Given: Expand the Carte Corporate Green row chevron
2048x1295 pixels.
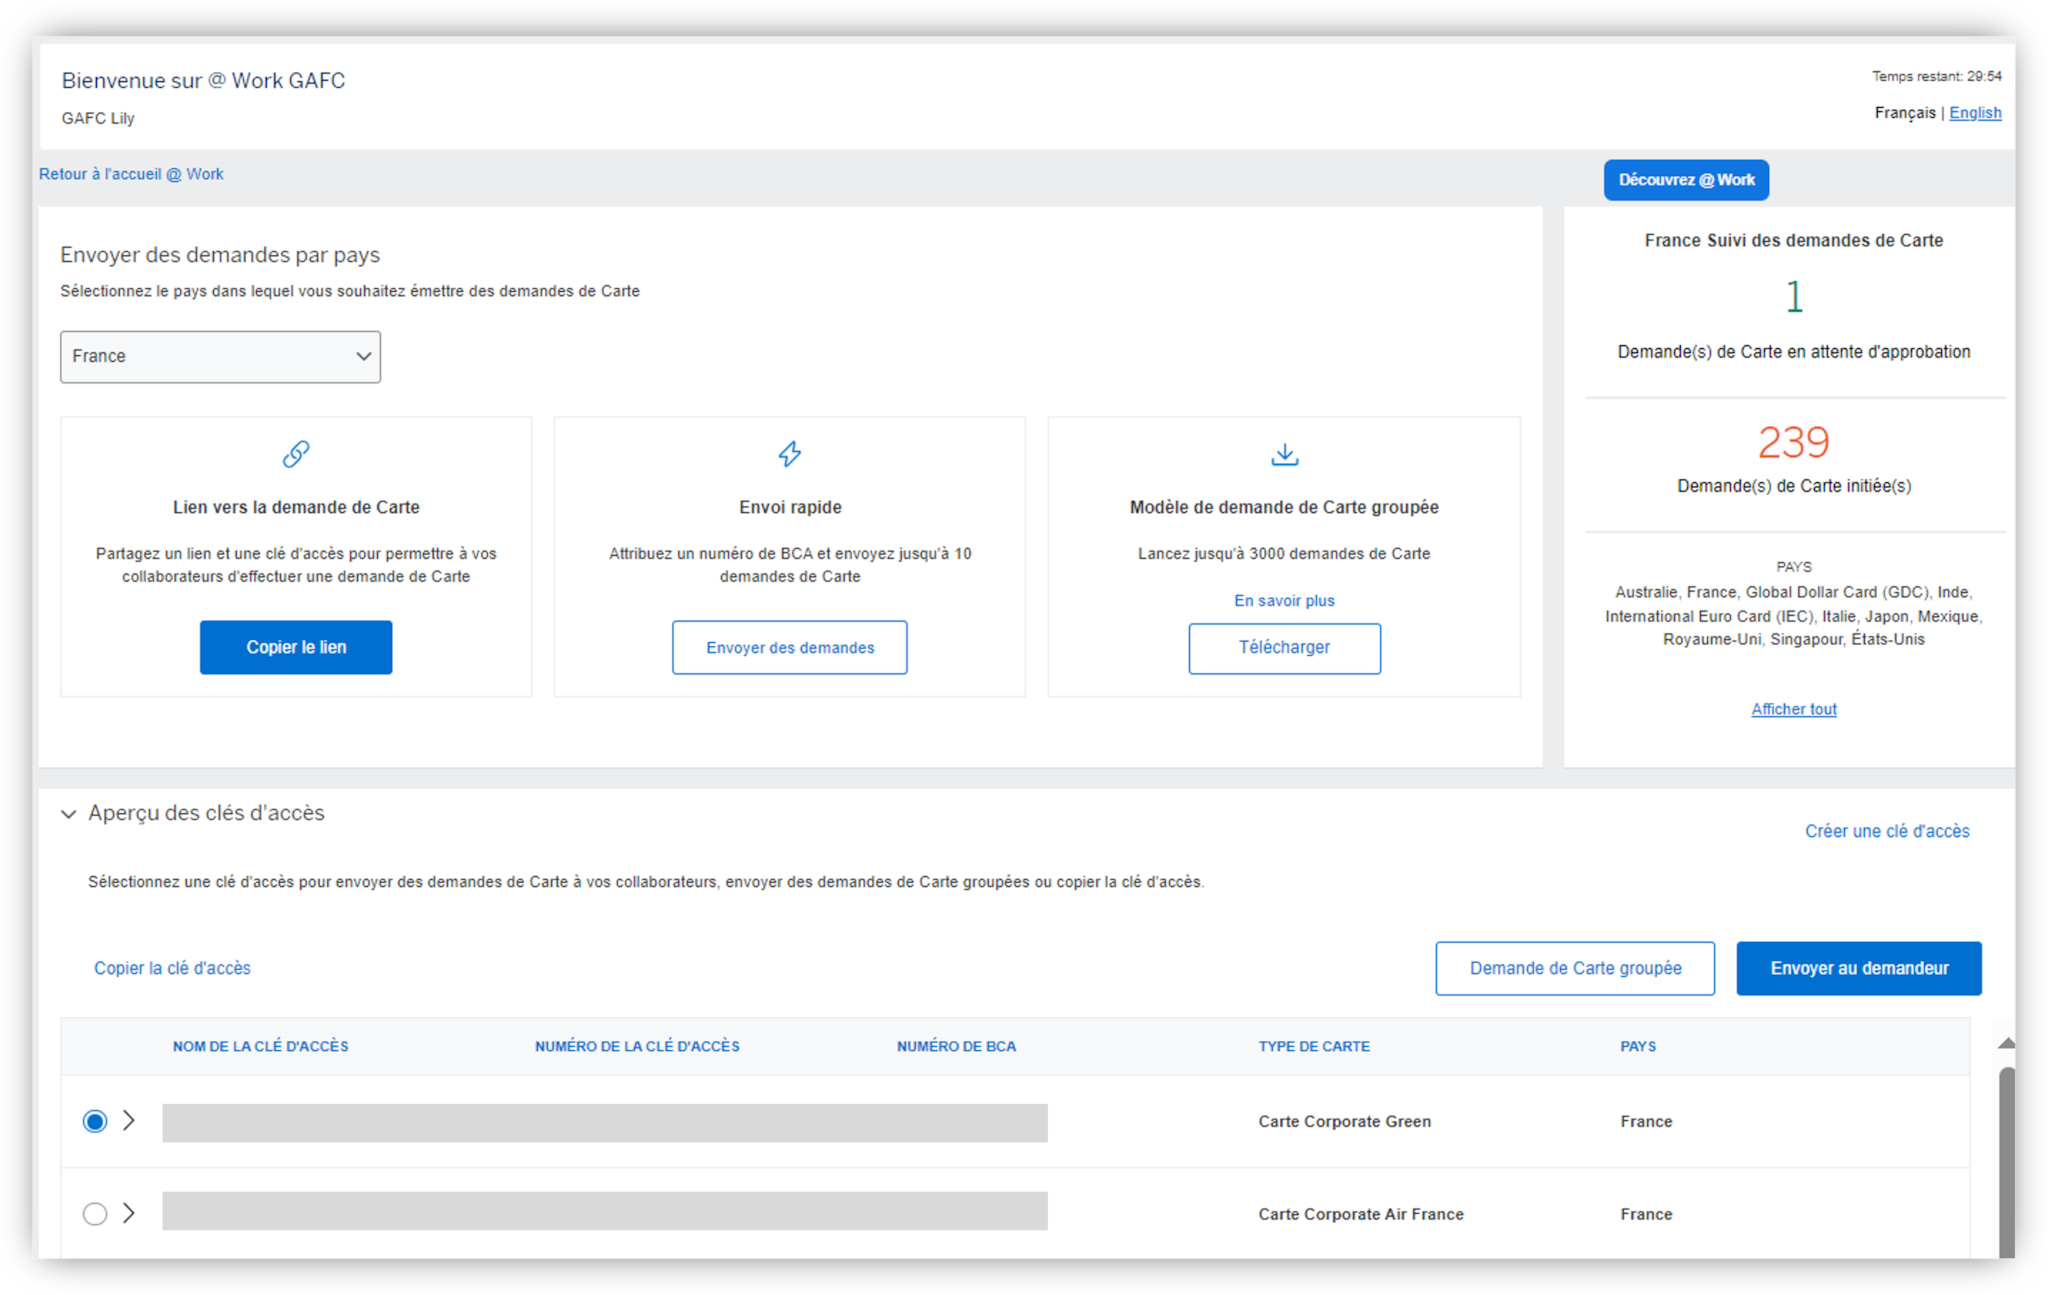Looking at the screenshot, I should click(129, 1120).
